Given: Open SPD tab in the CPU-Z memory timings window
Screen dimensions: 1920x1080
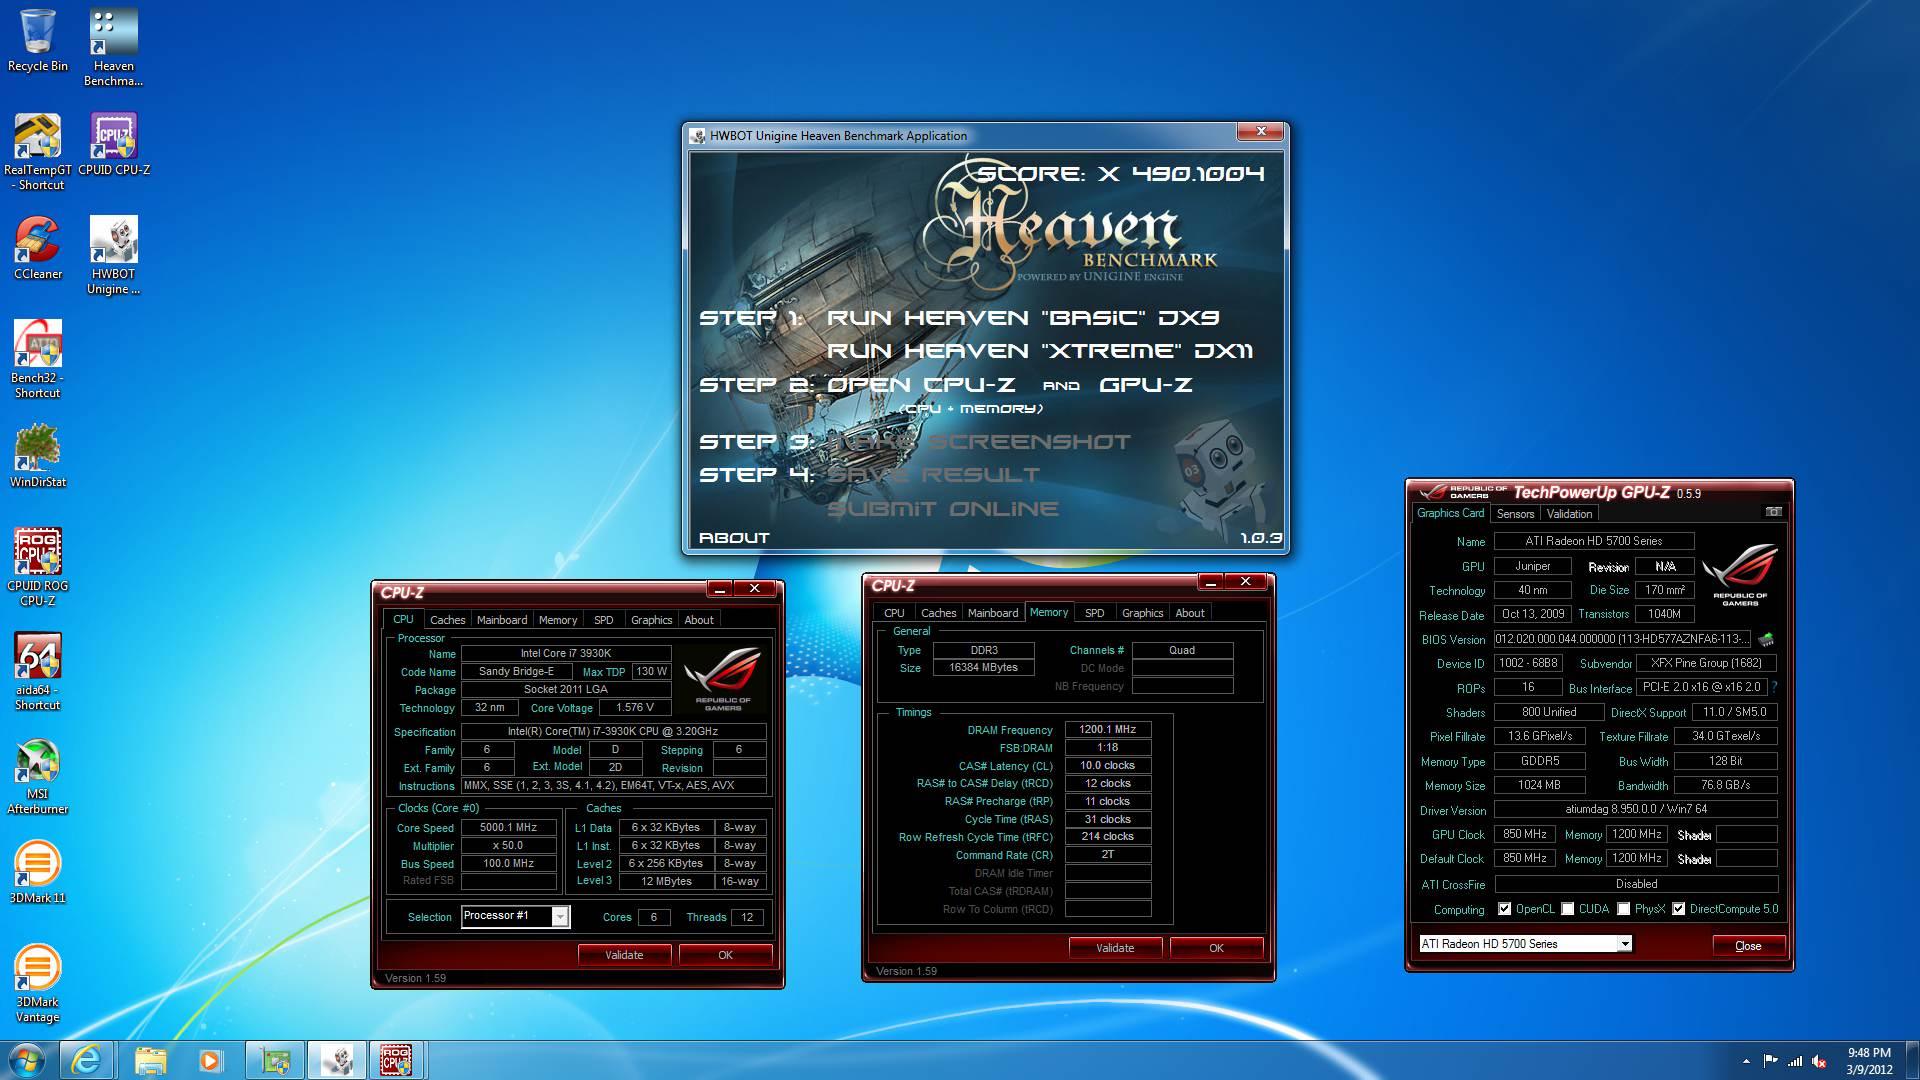Looking at the screenshot, I should pos(1095,613).
